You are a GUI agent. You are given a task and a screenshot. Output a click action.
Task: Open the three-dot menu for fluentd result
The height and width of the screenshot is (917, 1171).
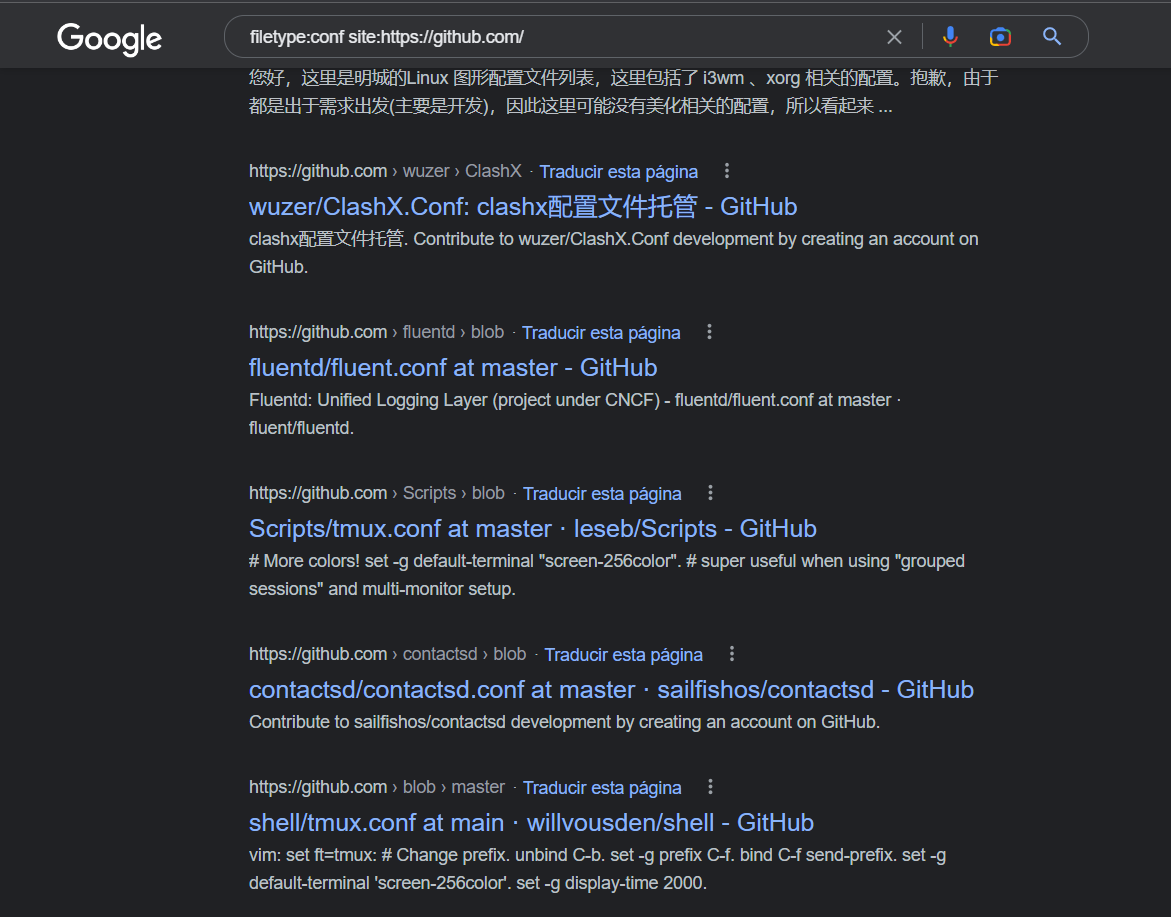tap(709, 332)
